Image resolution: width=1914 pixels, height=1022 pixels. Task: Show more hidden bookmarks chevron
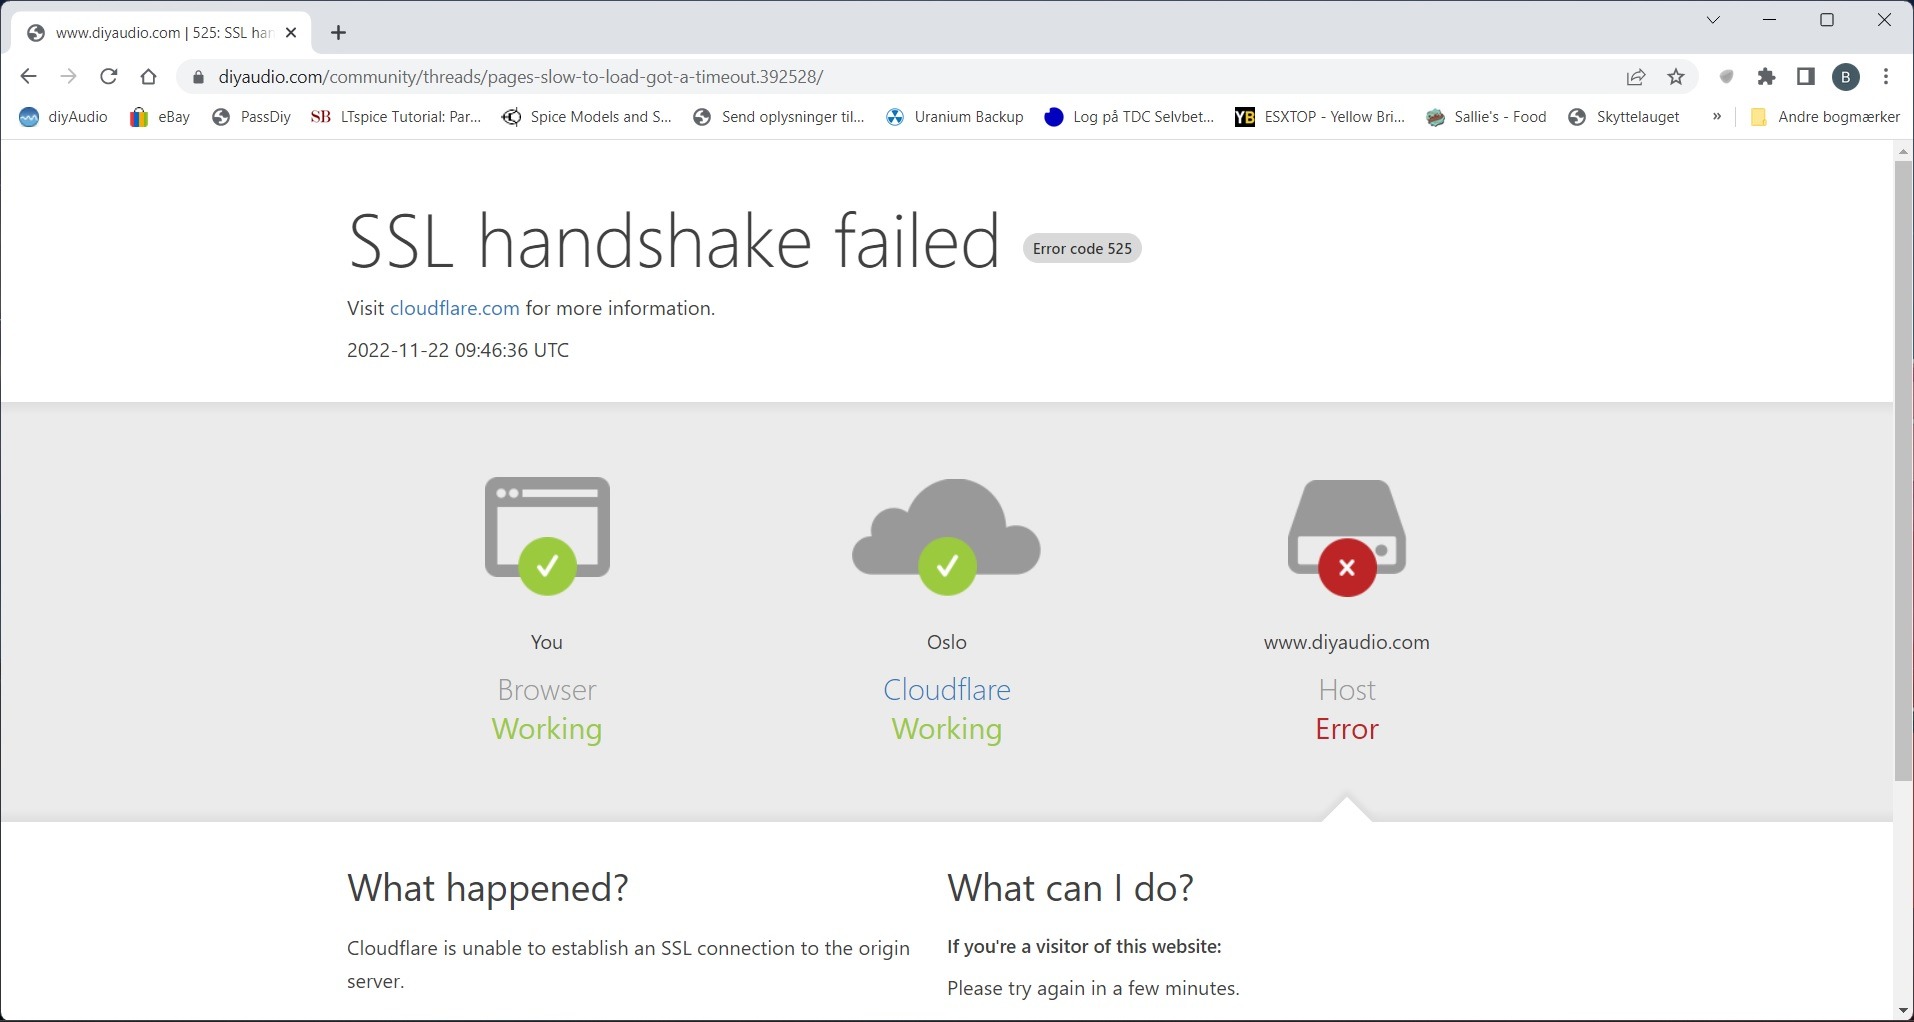click(x=1717, y=117)
